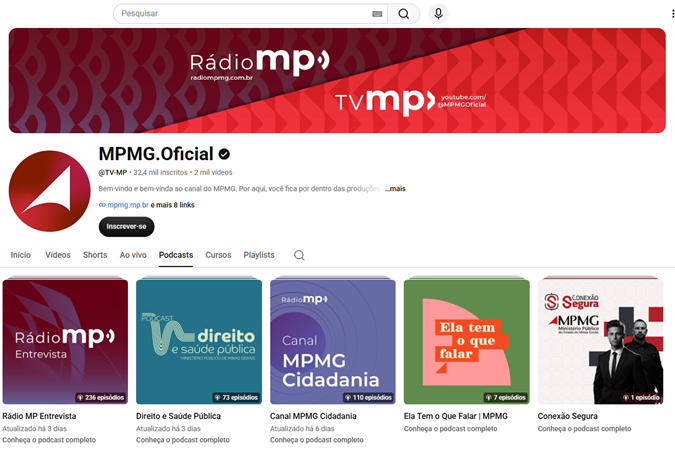The height and width of the screenshot is (450, 675).
Task: Select the Podcasts tab
Action: 176,255
